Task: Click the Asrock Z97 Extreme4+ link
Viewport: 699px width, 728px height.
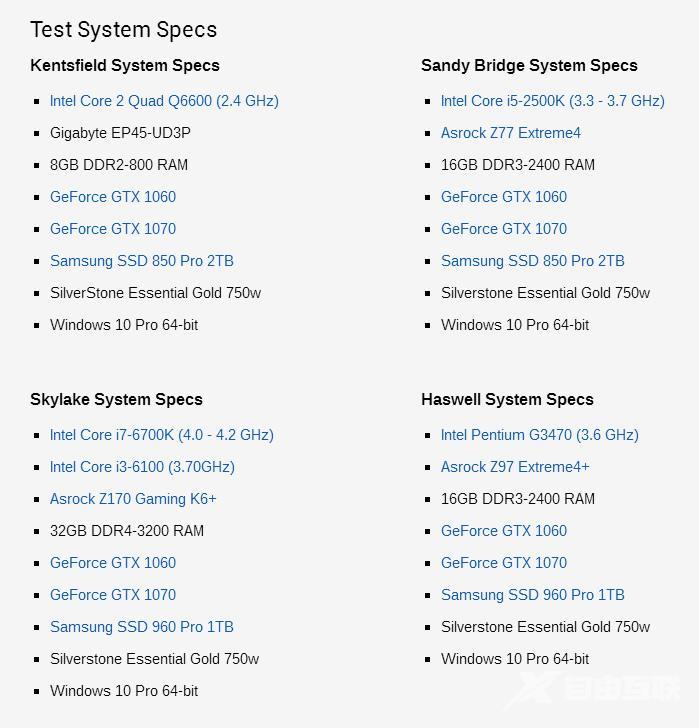Action: (515, 467)
